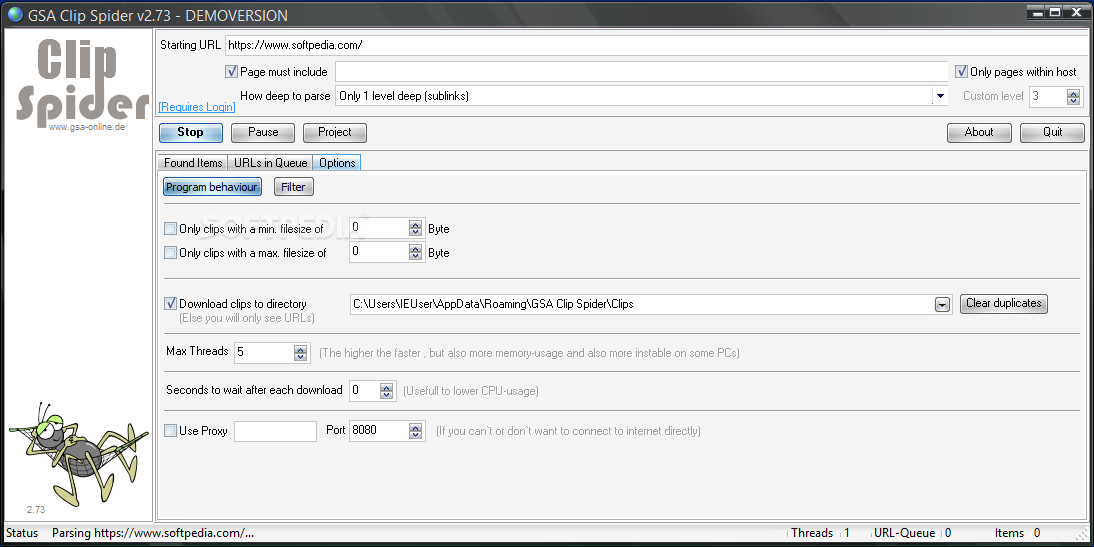
Task: Open the Requires Login link
Action: point(197,107)
